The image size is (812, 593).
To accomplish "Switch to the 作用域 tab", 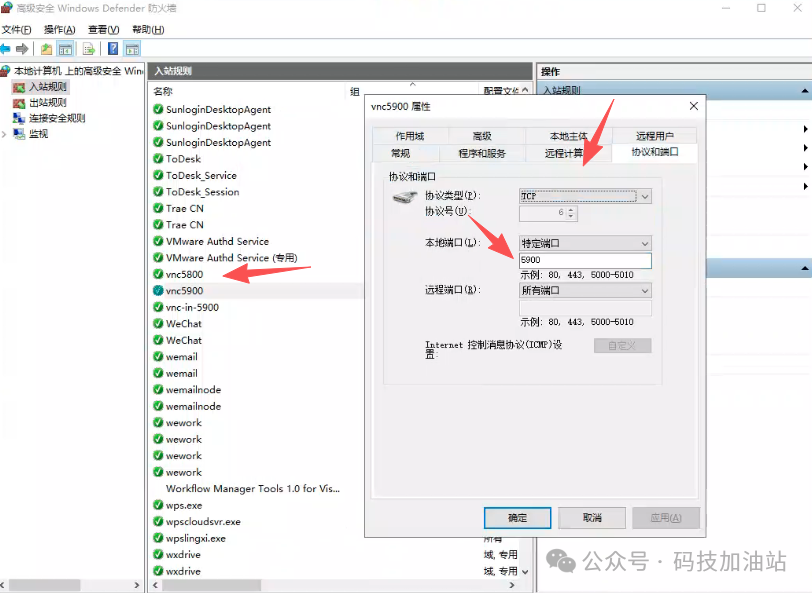I will point(410,136).
